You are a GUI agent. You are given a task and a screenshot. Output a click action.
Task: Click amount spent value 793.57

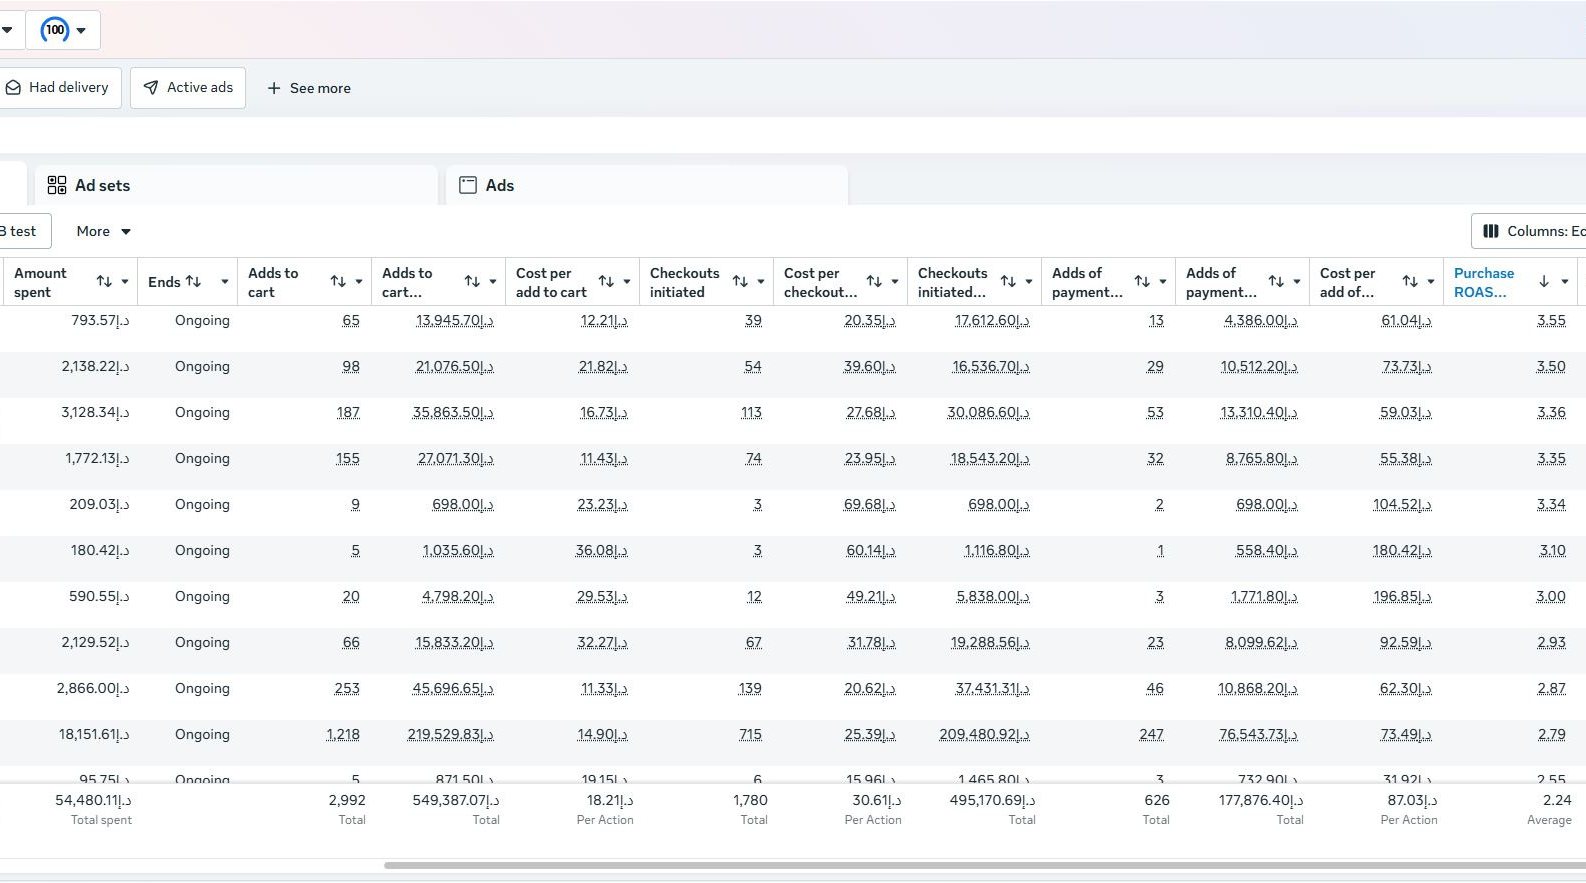click(x=100, y=320)
